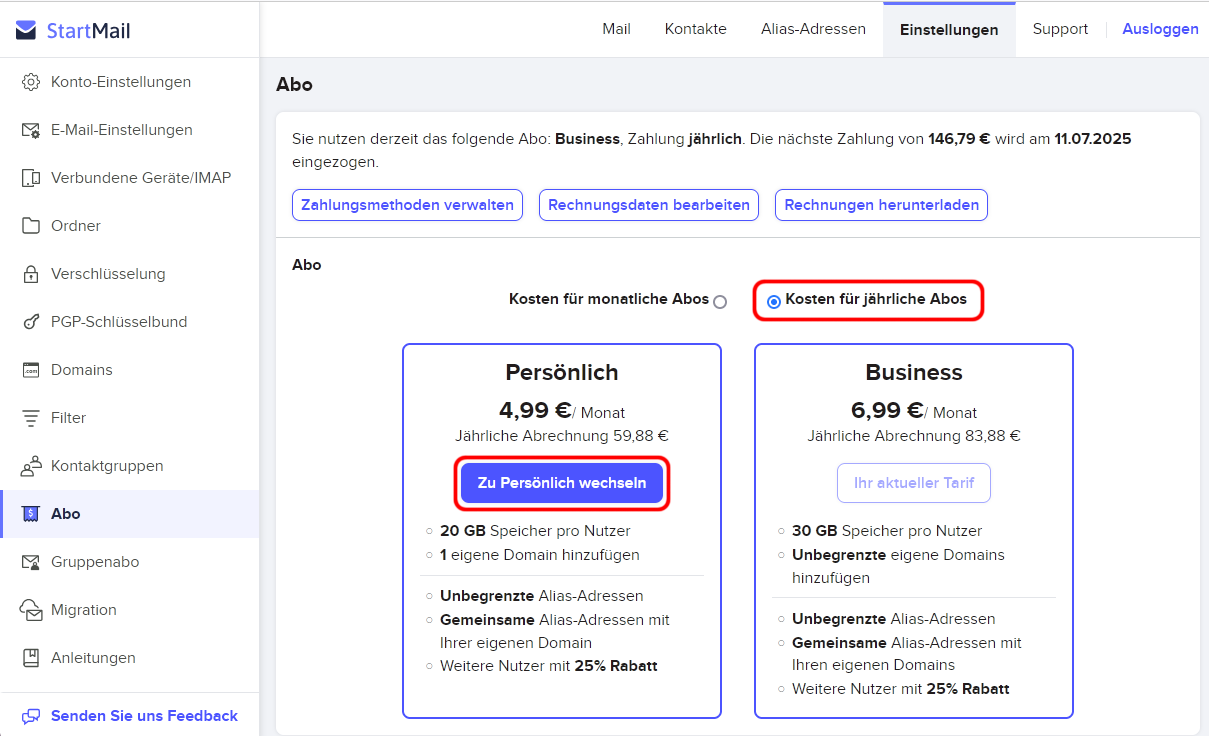Click the padlock icon for Verschlüsselung
The width and height of the screenshot is (1209, 736).
(31, 274)
